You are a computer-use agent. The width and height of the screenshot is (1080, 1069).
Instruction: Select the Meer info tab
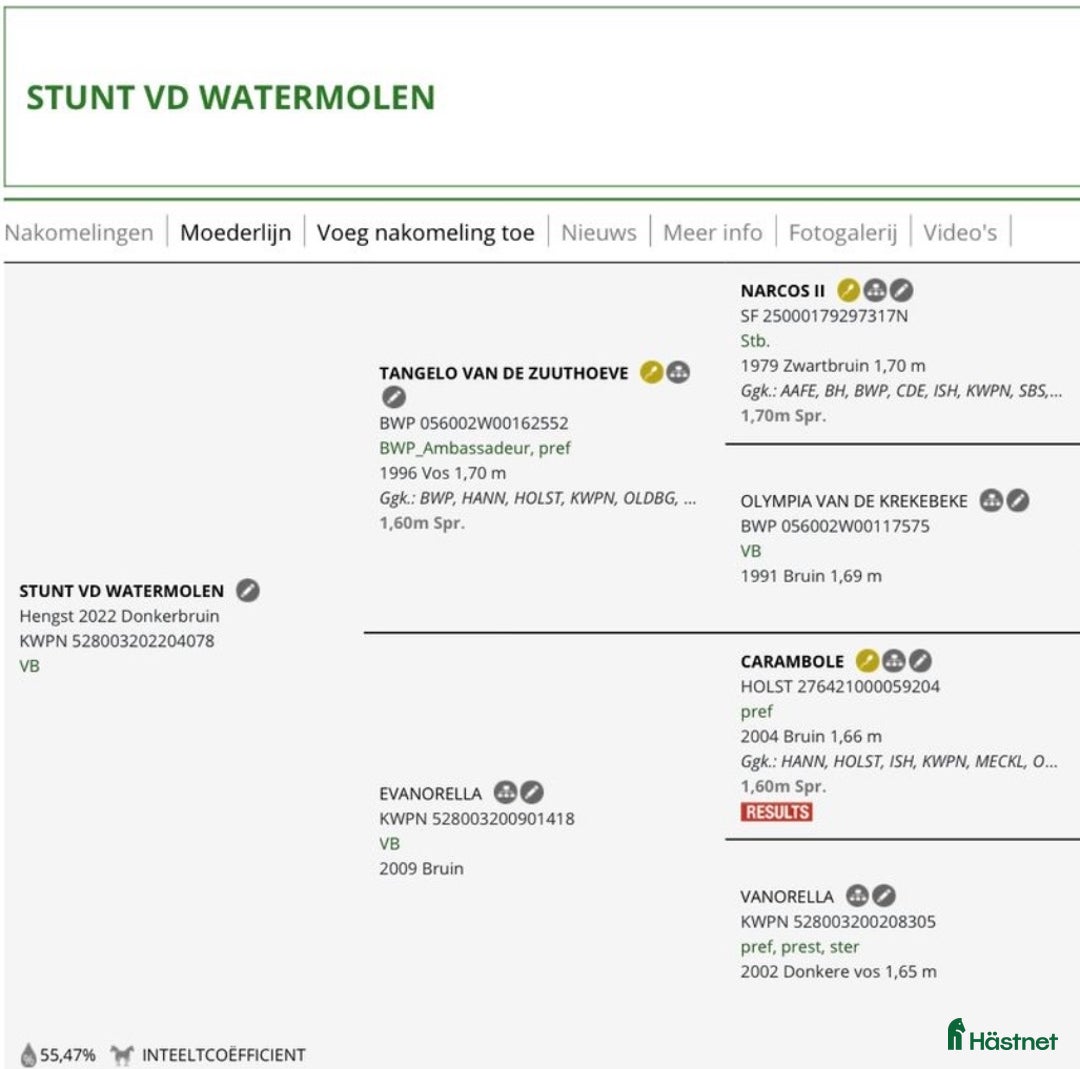tap(713, 232)
